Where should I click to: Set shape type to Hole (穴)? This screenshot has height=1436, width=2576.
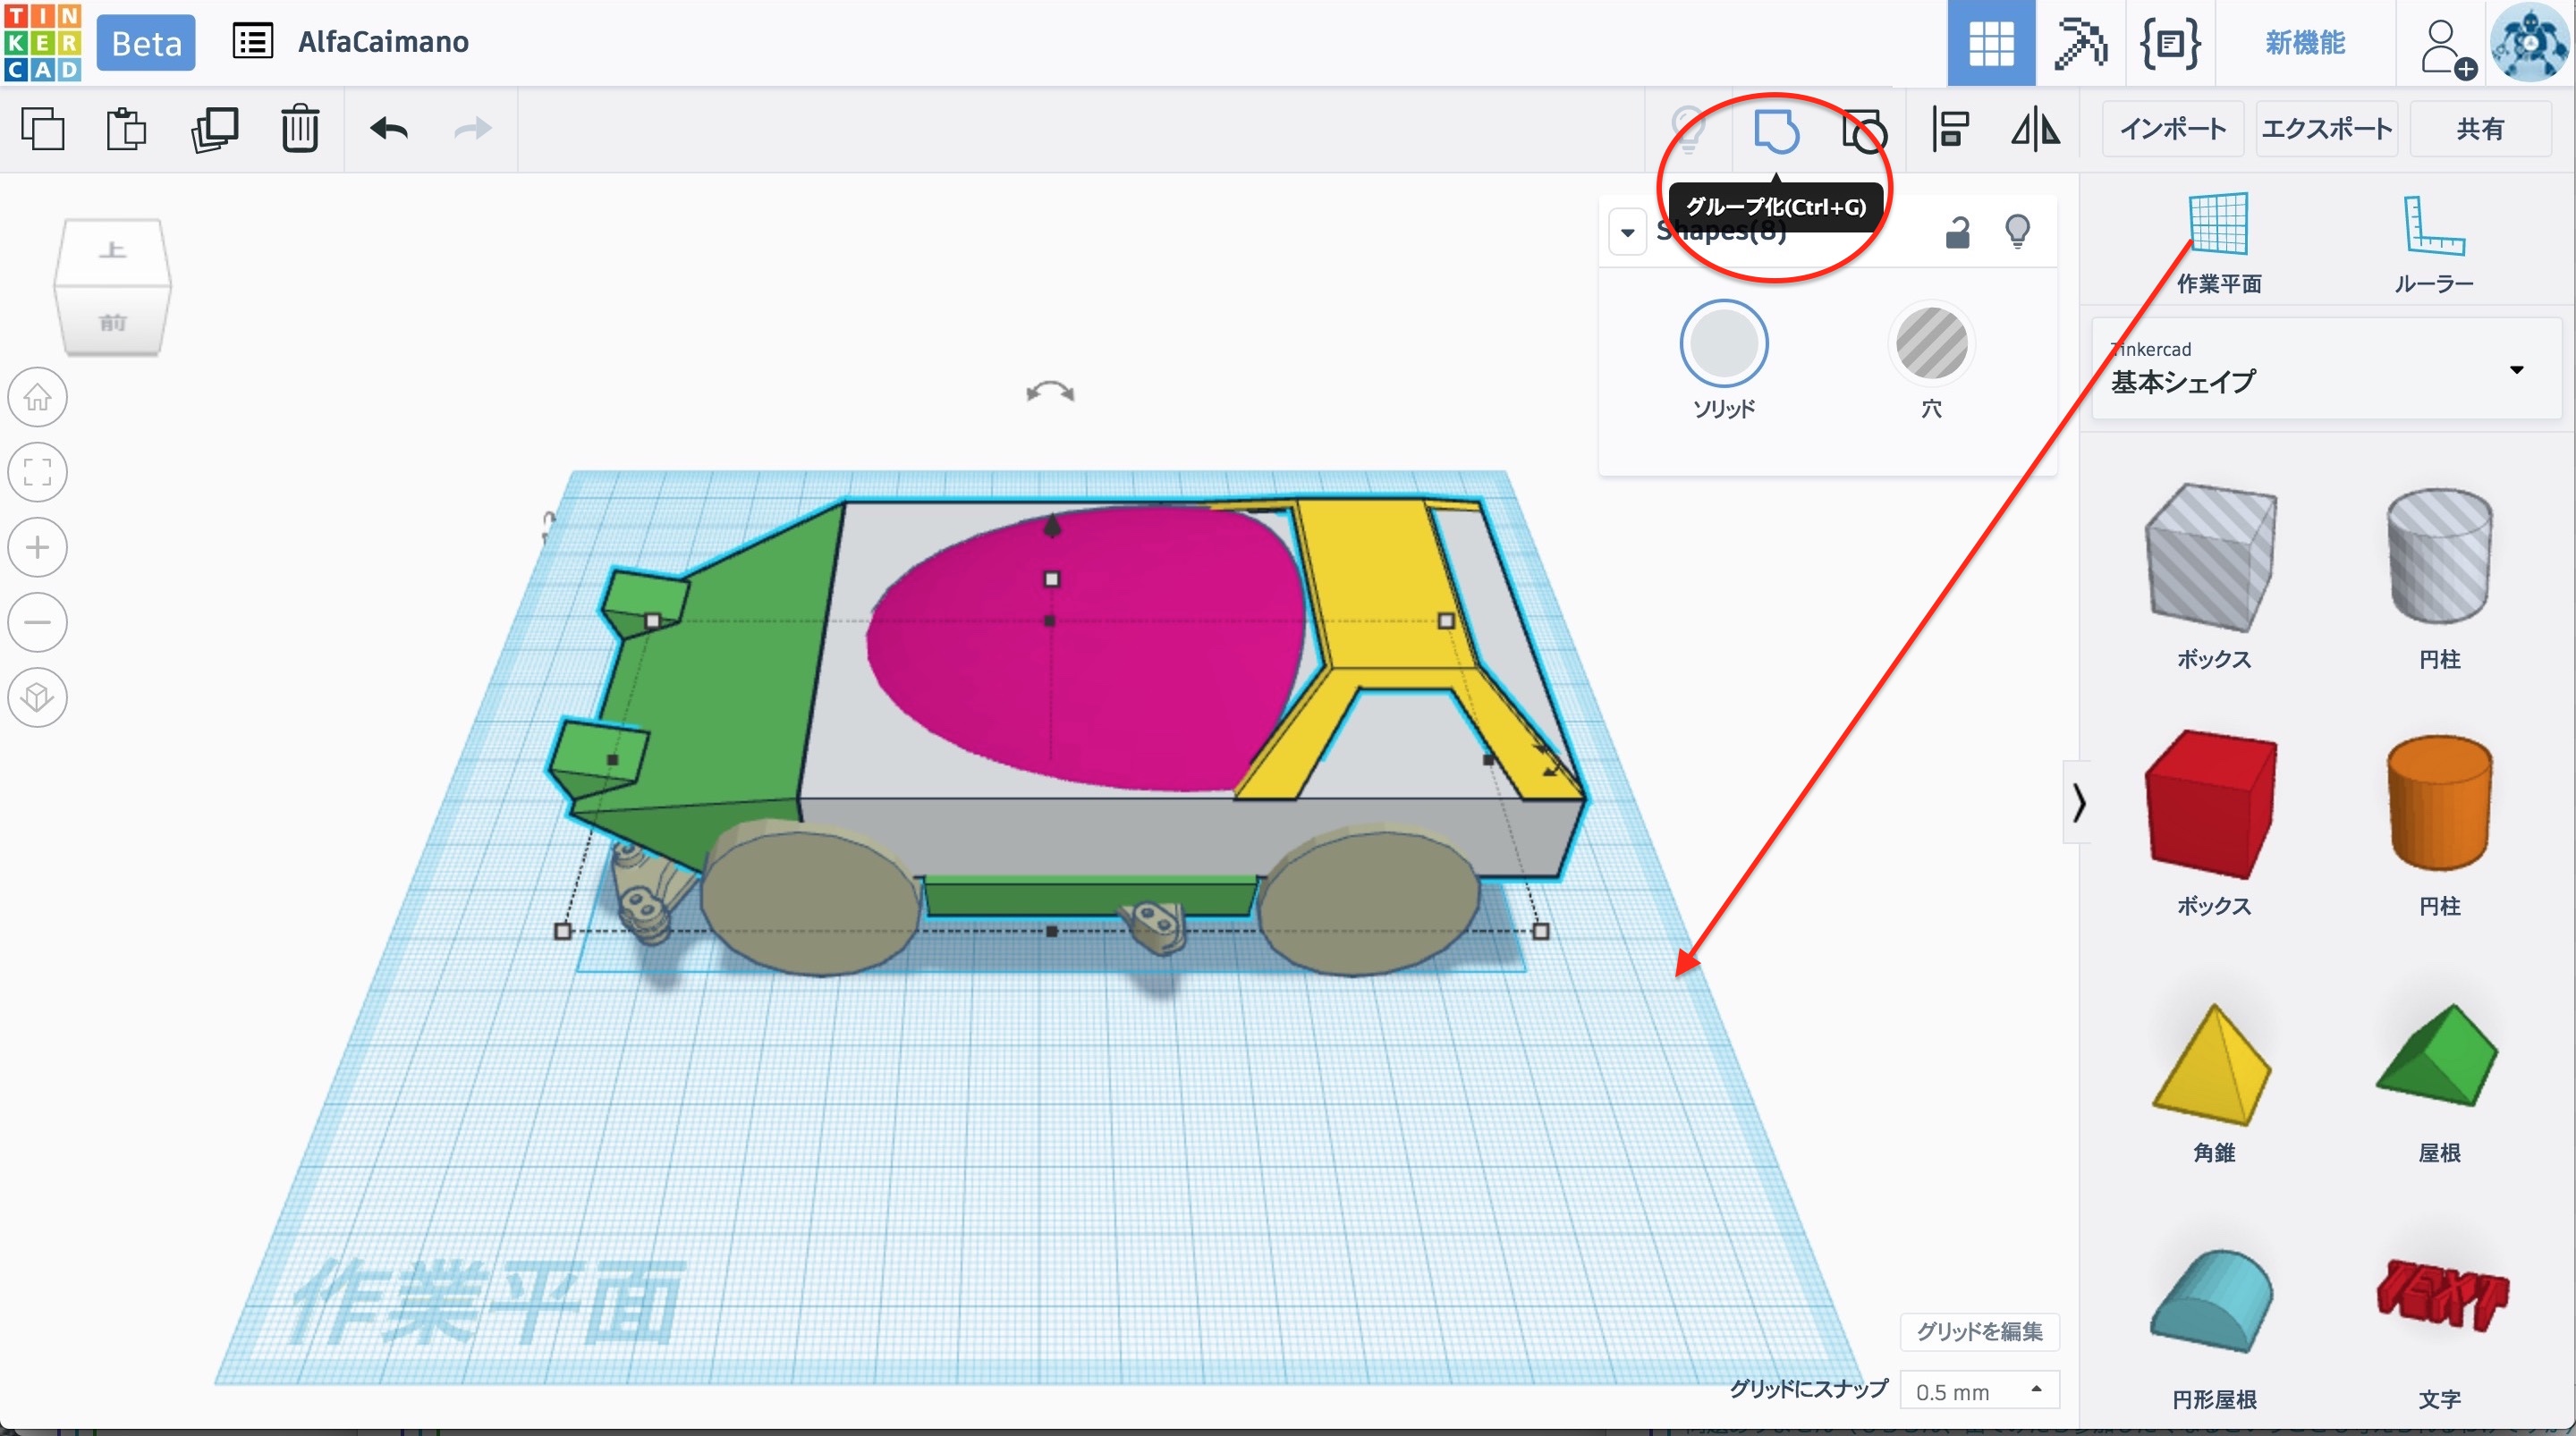coord(1931,345)
